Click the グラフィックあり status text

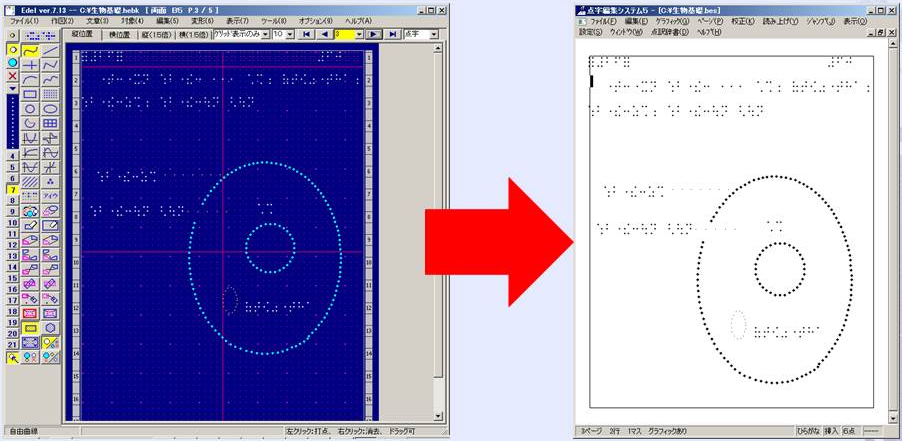tap(666, 431)
